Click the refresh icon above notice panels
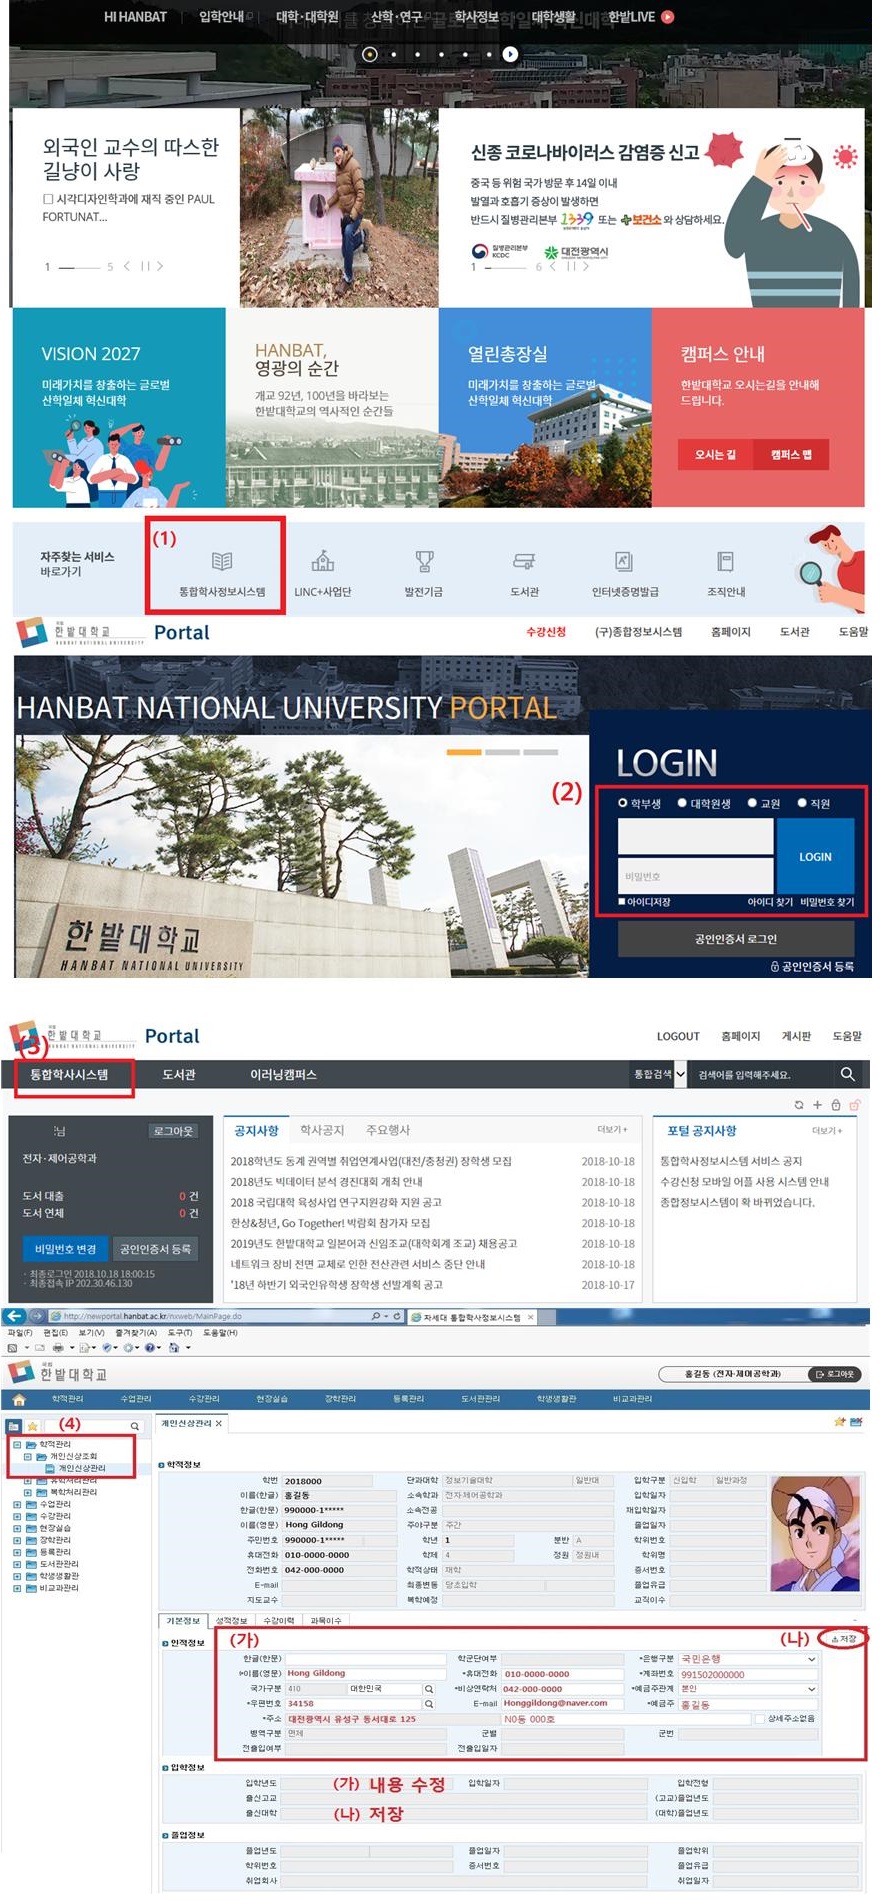 tap(798, 1105)
